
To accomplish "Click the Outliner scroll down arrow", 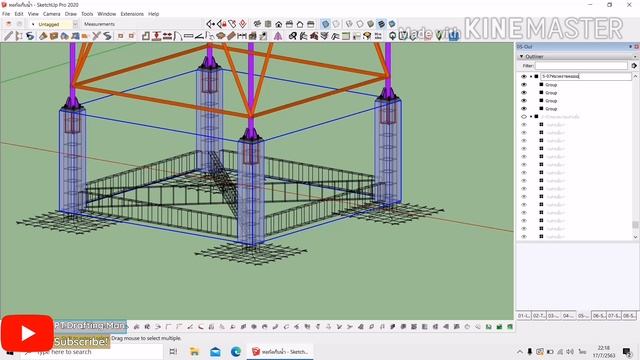I will click(x=635, y=237).
